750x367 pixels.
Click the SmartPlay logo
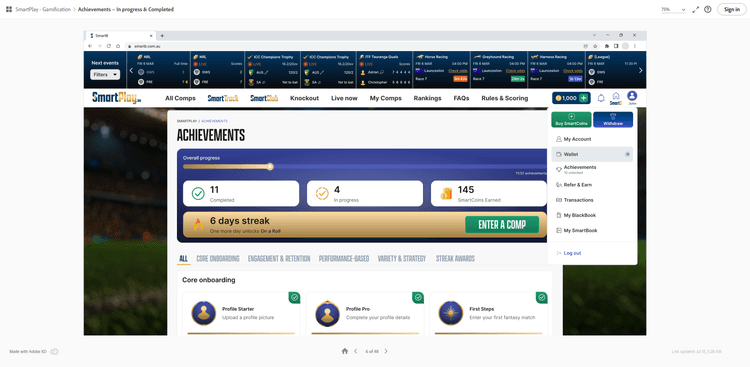tap(117, 98)
